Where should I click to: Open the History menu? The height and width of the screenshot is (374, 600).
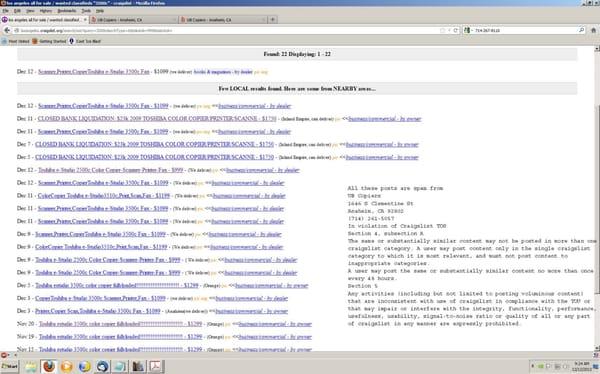tap(46, 11)
